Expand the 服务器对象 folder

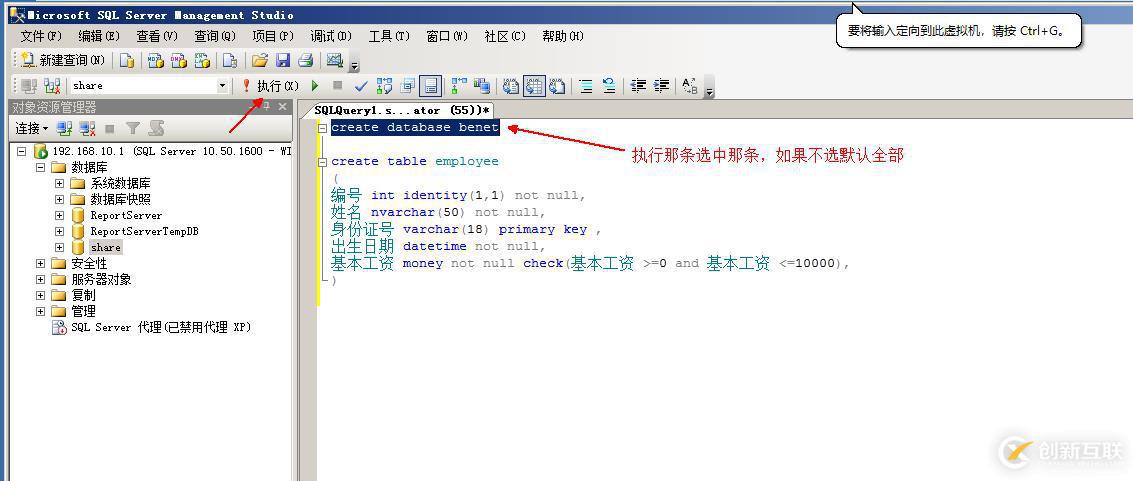40,280
